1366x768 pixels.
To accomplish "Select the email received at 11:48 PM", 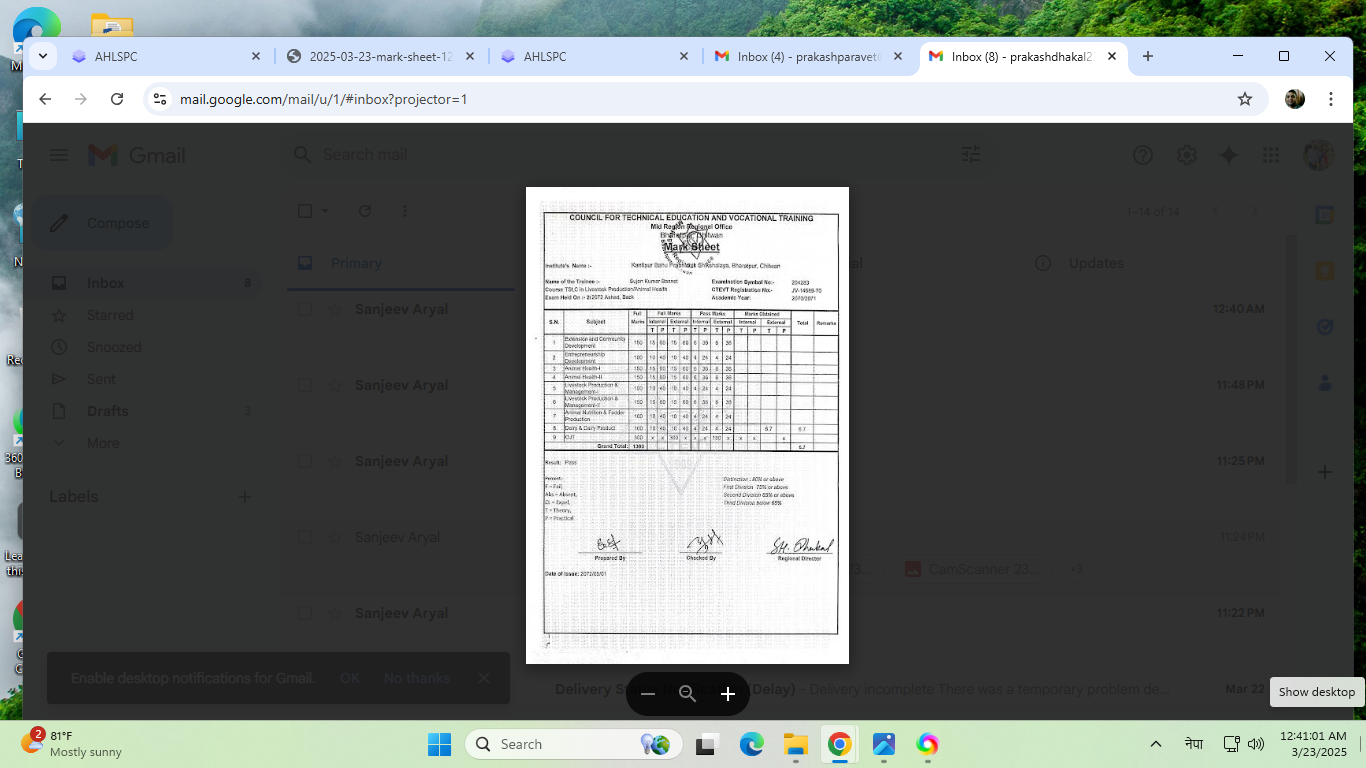I will coord(306,385).
